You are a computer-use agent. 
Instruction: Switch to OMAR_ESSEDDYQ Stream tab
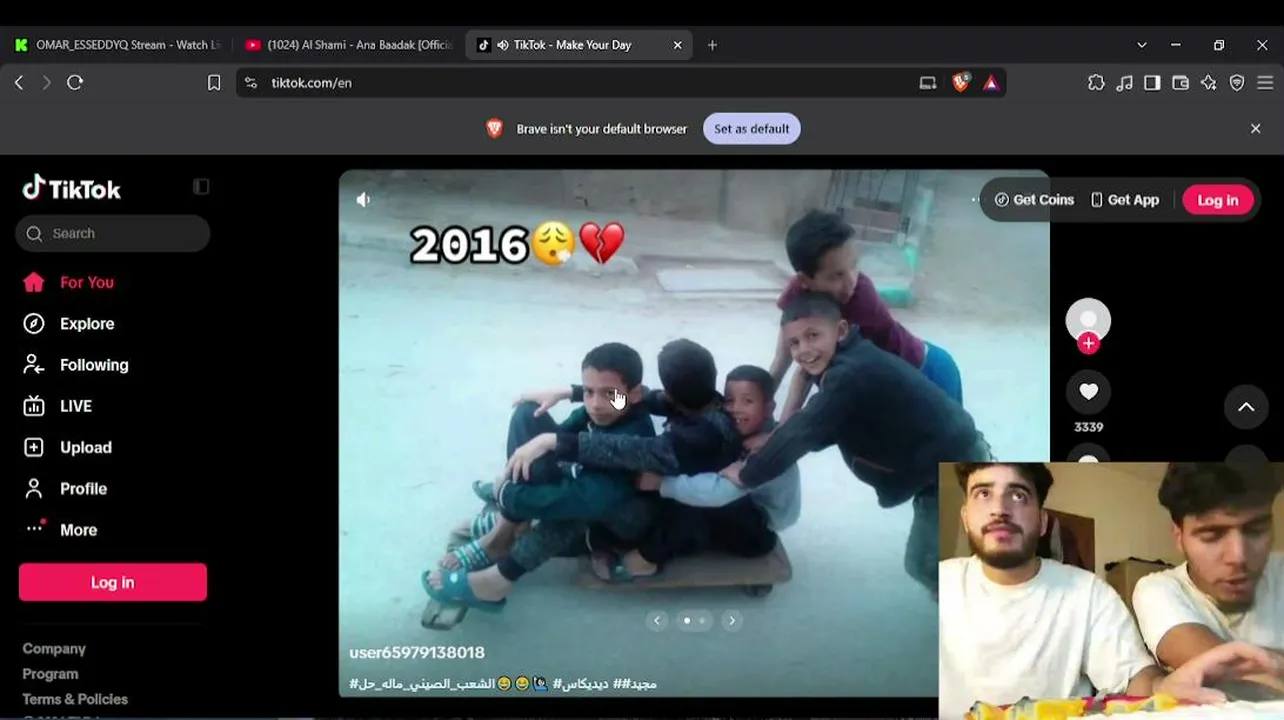coord(116,45)
